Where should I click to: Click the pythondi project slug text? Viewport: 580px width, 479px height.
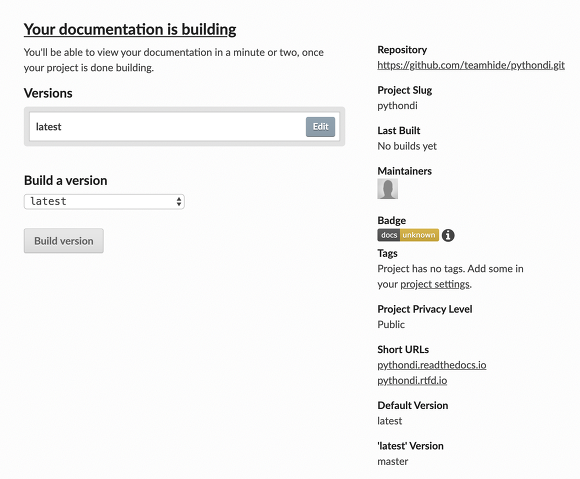point(397,106)
